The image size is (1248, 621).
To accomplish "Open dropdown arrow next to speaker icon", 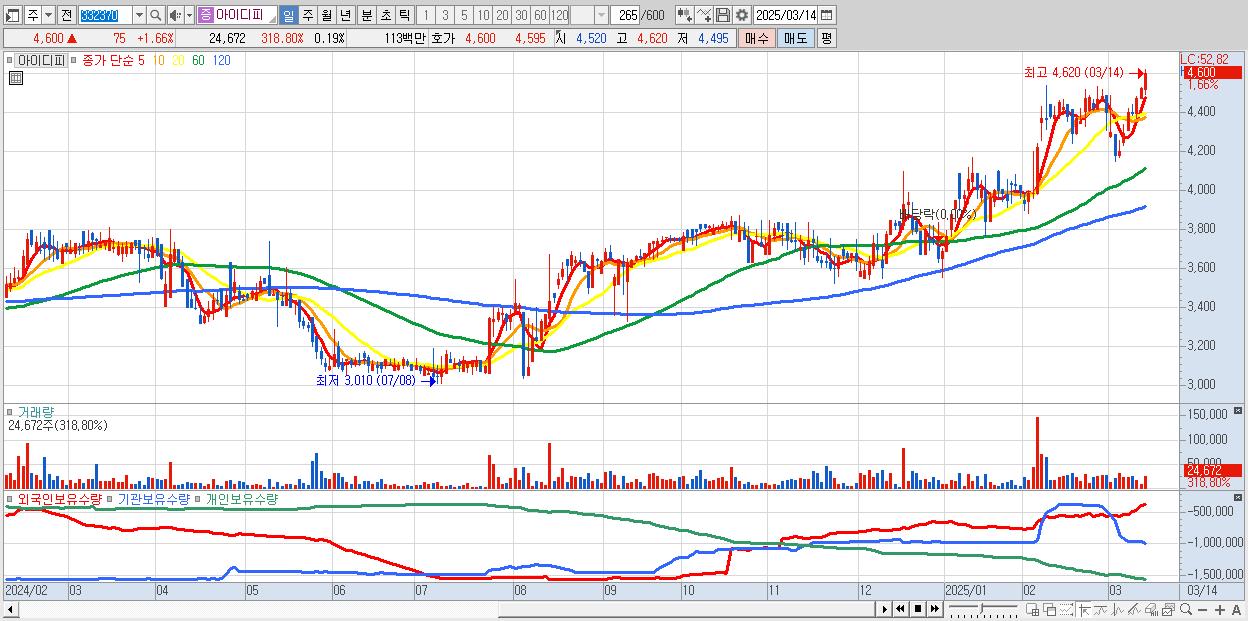I will pos(189,15).
